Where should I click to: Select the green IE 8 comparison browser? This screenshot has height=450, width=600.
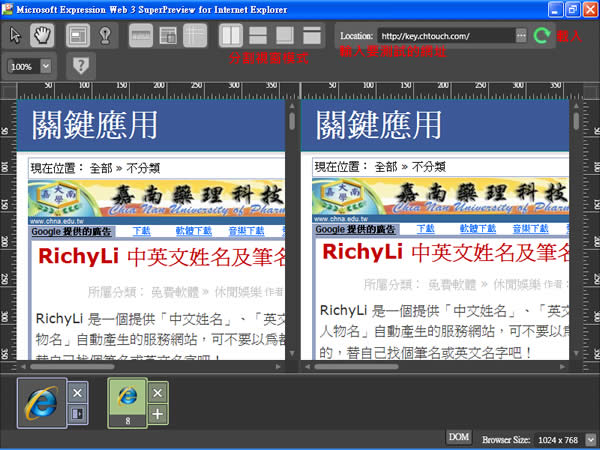click(x=127, y=403)
